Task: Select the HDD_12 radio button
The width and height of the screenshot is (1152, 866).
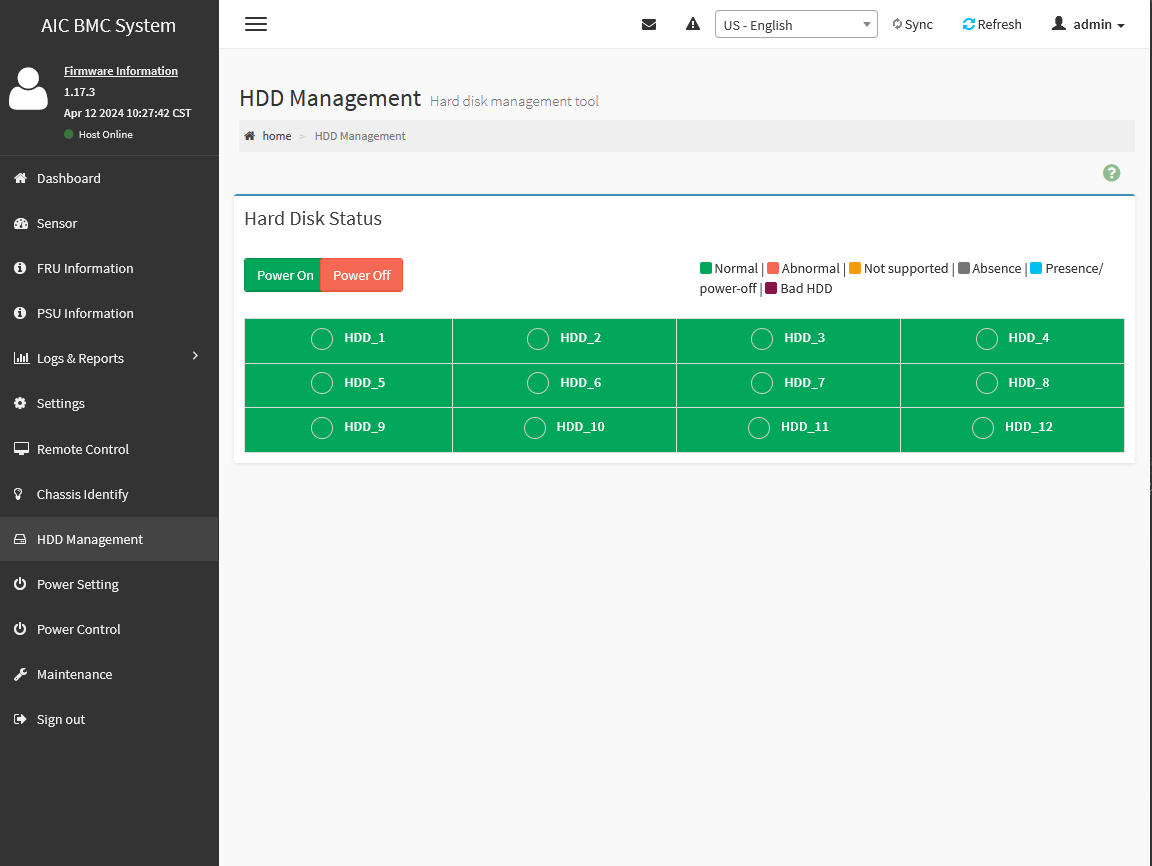Action: coord(983,427)
